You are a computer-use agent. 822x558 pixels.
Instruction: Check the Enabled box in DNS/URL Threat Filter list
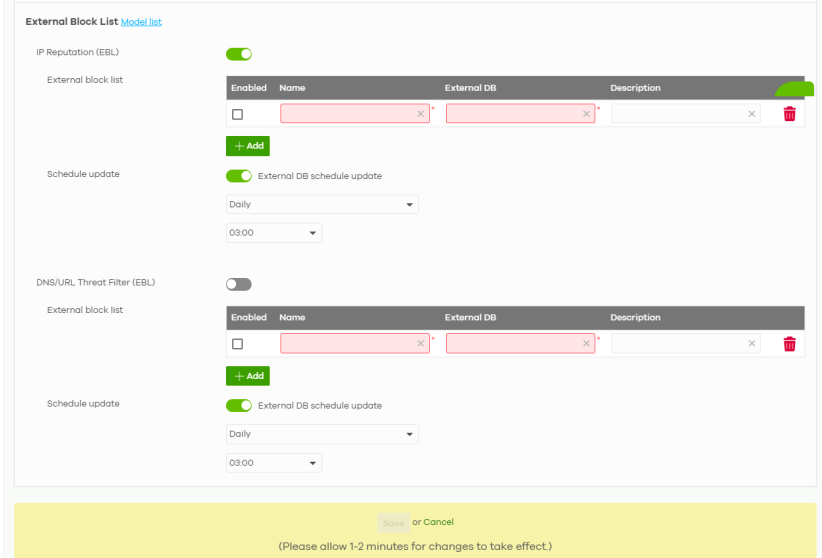(x=238, y=344)
